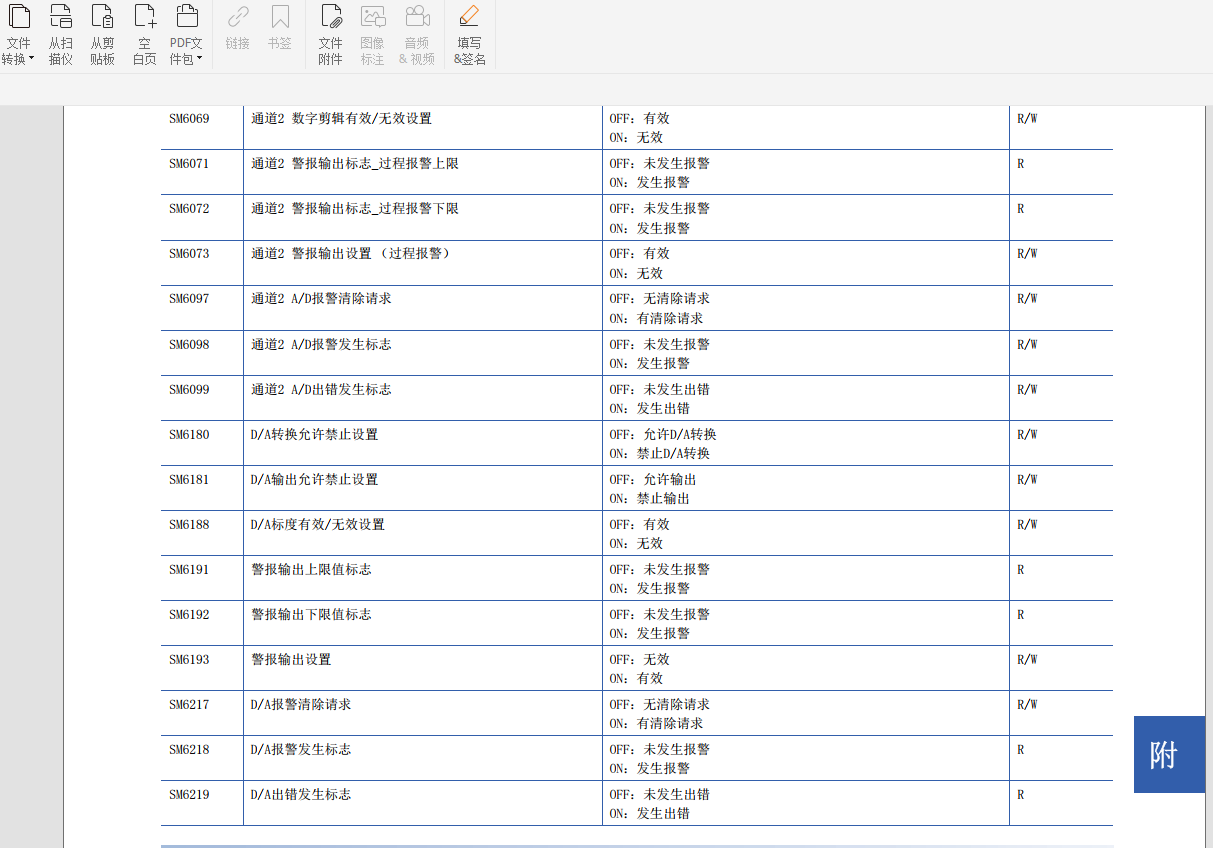Screen dimensions: 1213x848
Task: Click the SM6219 register number
Action: (189, 795)
